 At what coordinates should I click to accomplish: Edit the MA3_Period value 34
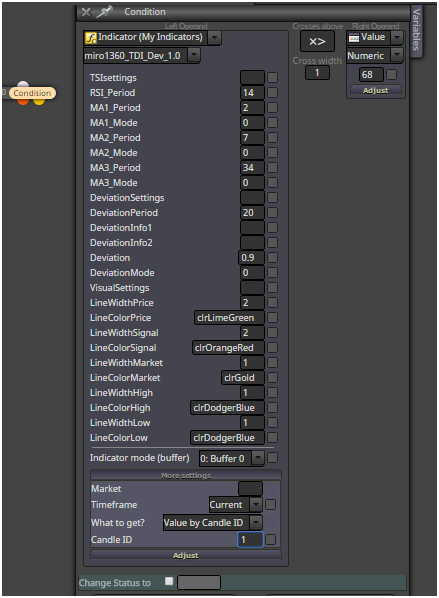tap(252, 167)
